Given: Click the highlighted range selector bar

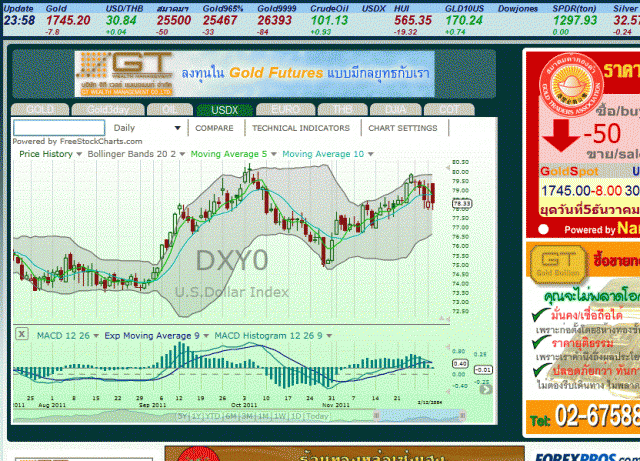Looking at the screenshot, I should (419, 415).
